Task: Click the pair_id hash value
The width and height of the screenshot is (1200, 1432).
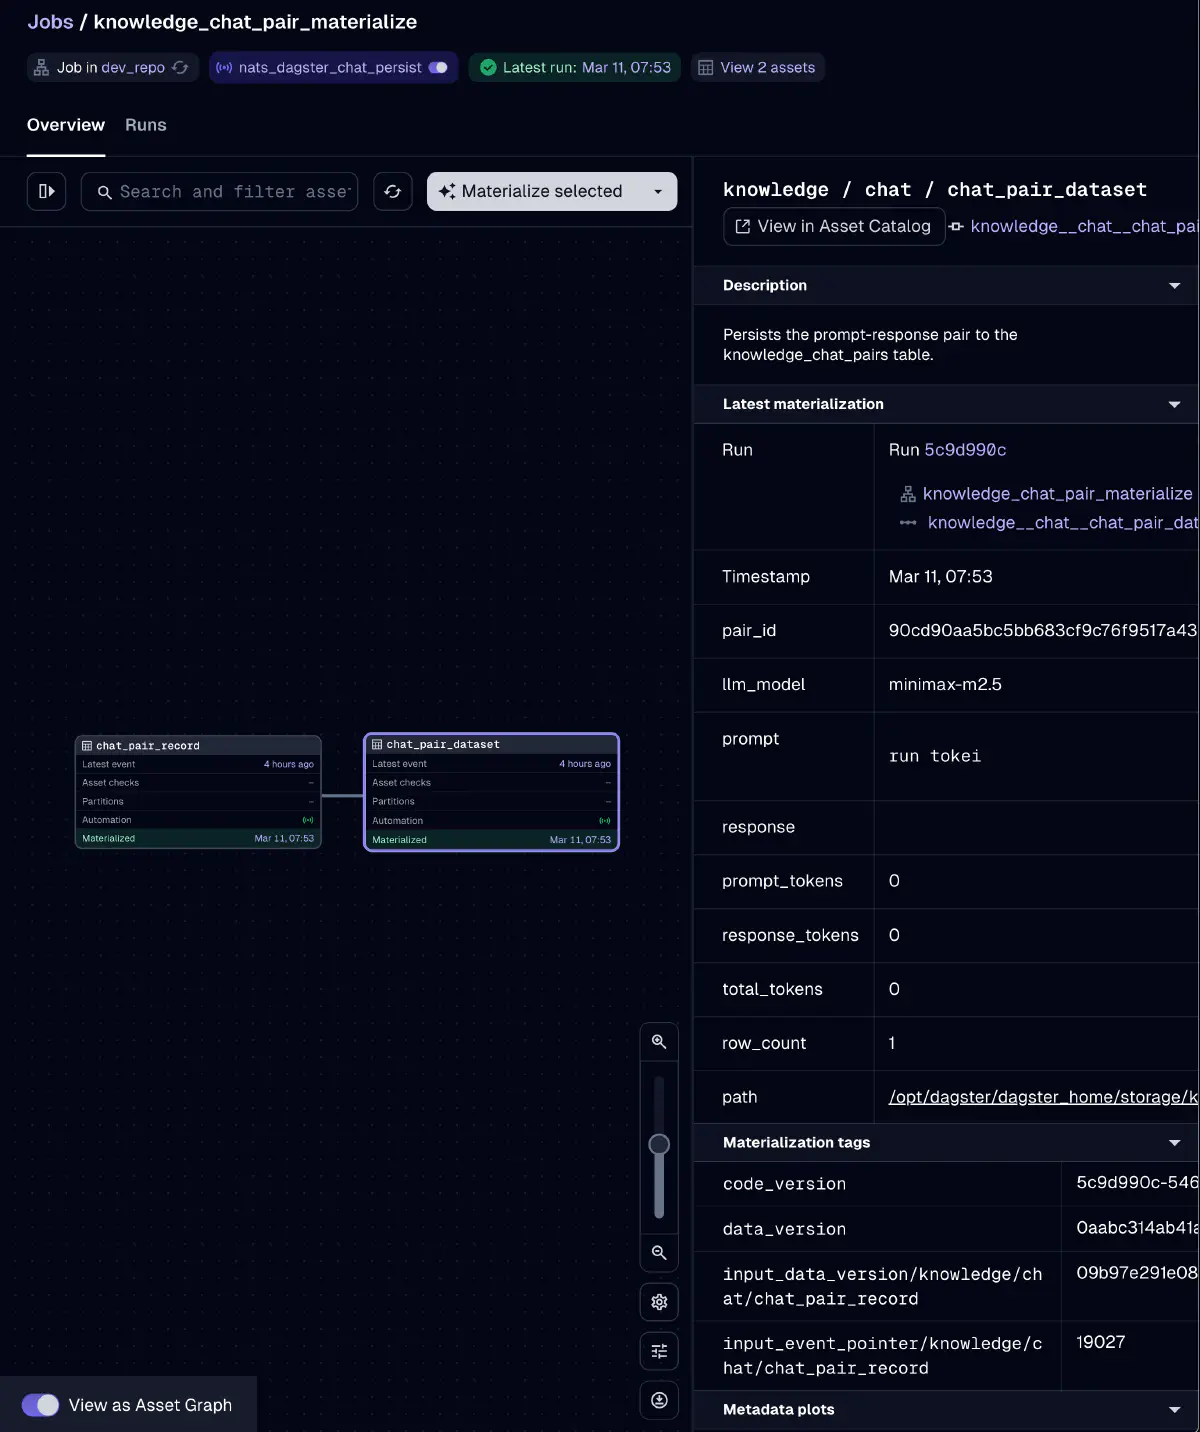Action: (1043, 631)
